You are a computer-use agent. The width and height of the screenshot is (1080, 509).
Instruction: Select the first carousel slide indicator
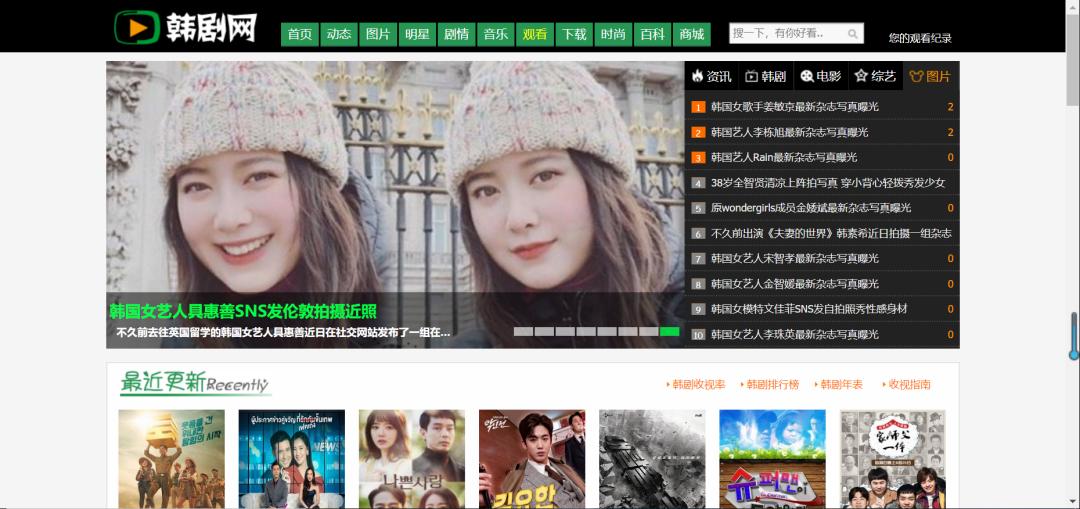click(523, 331)
